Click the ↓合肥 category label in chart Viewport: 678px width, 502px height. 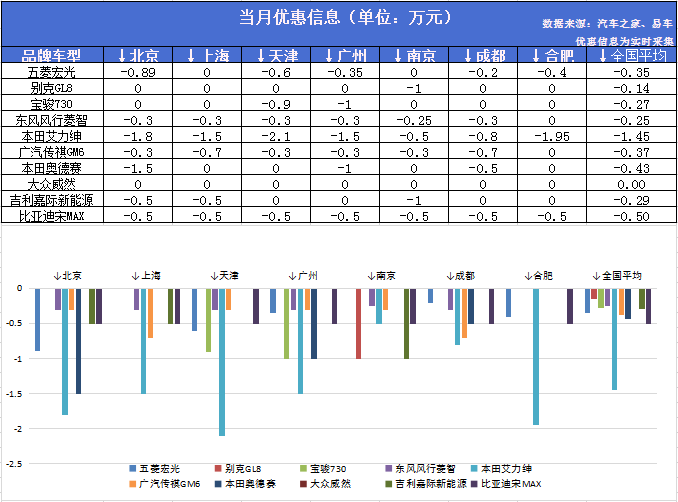(538, 275)
